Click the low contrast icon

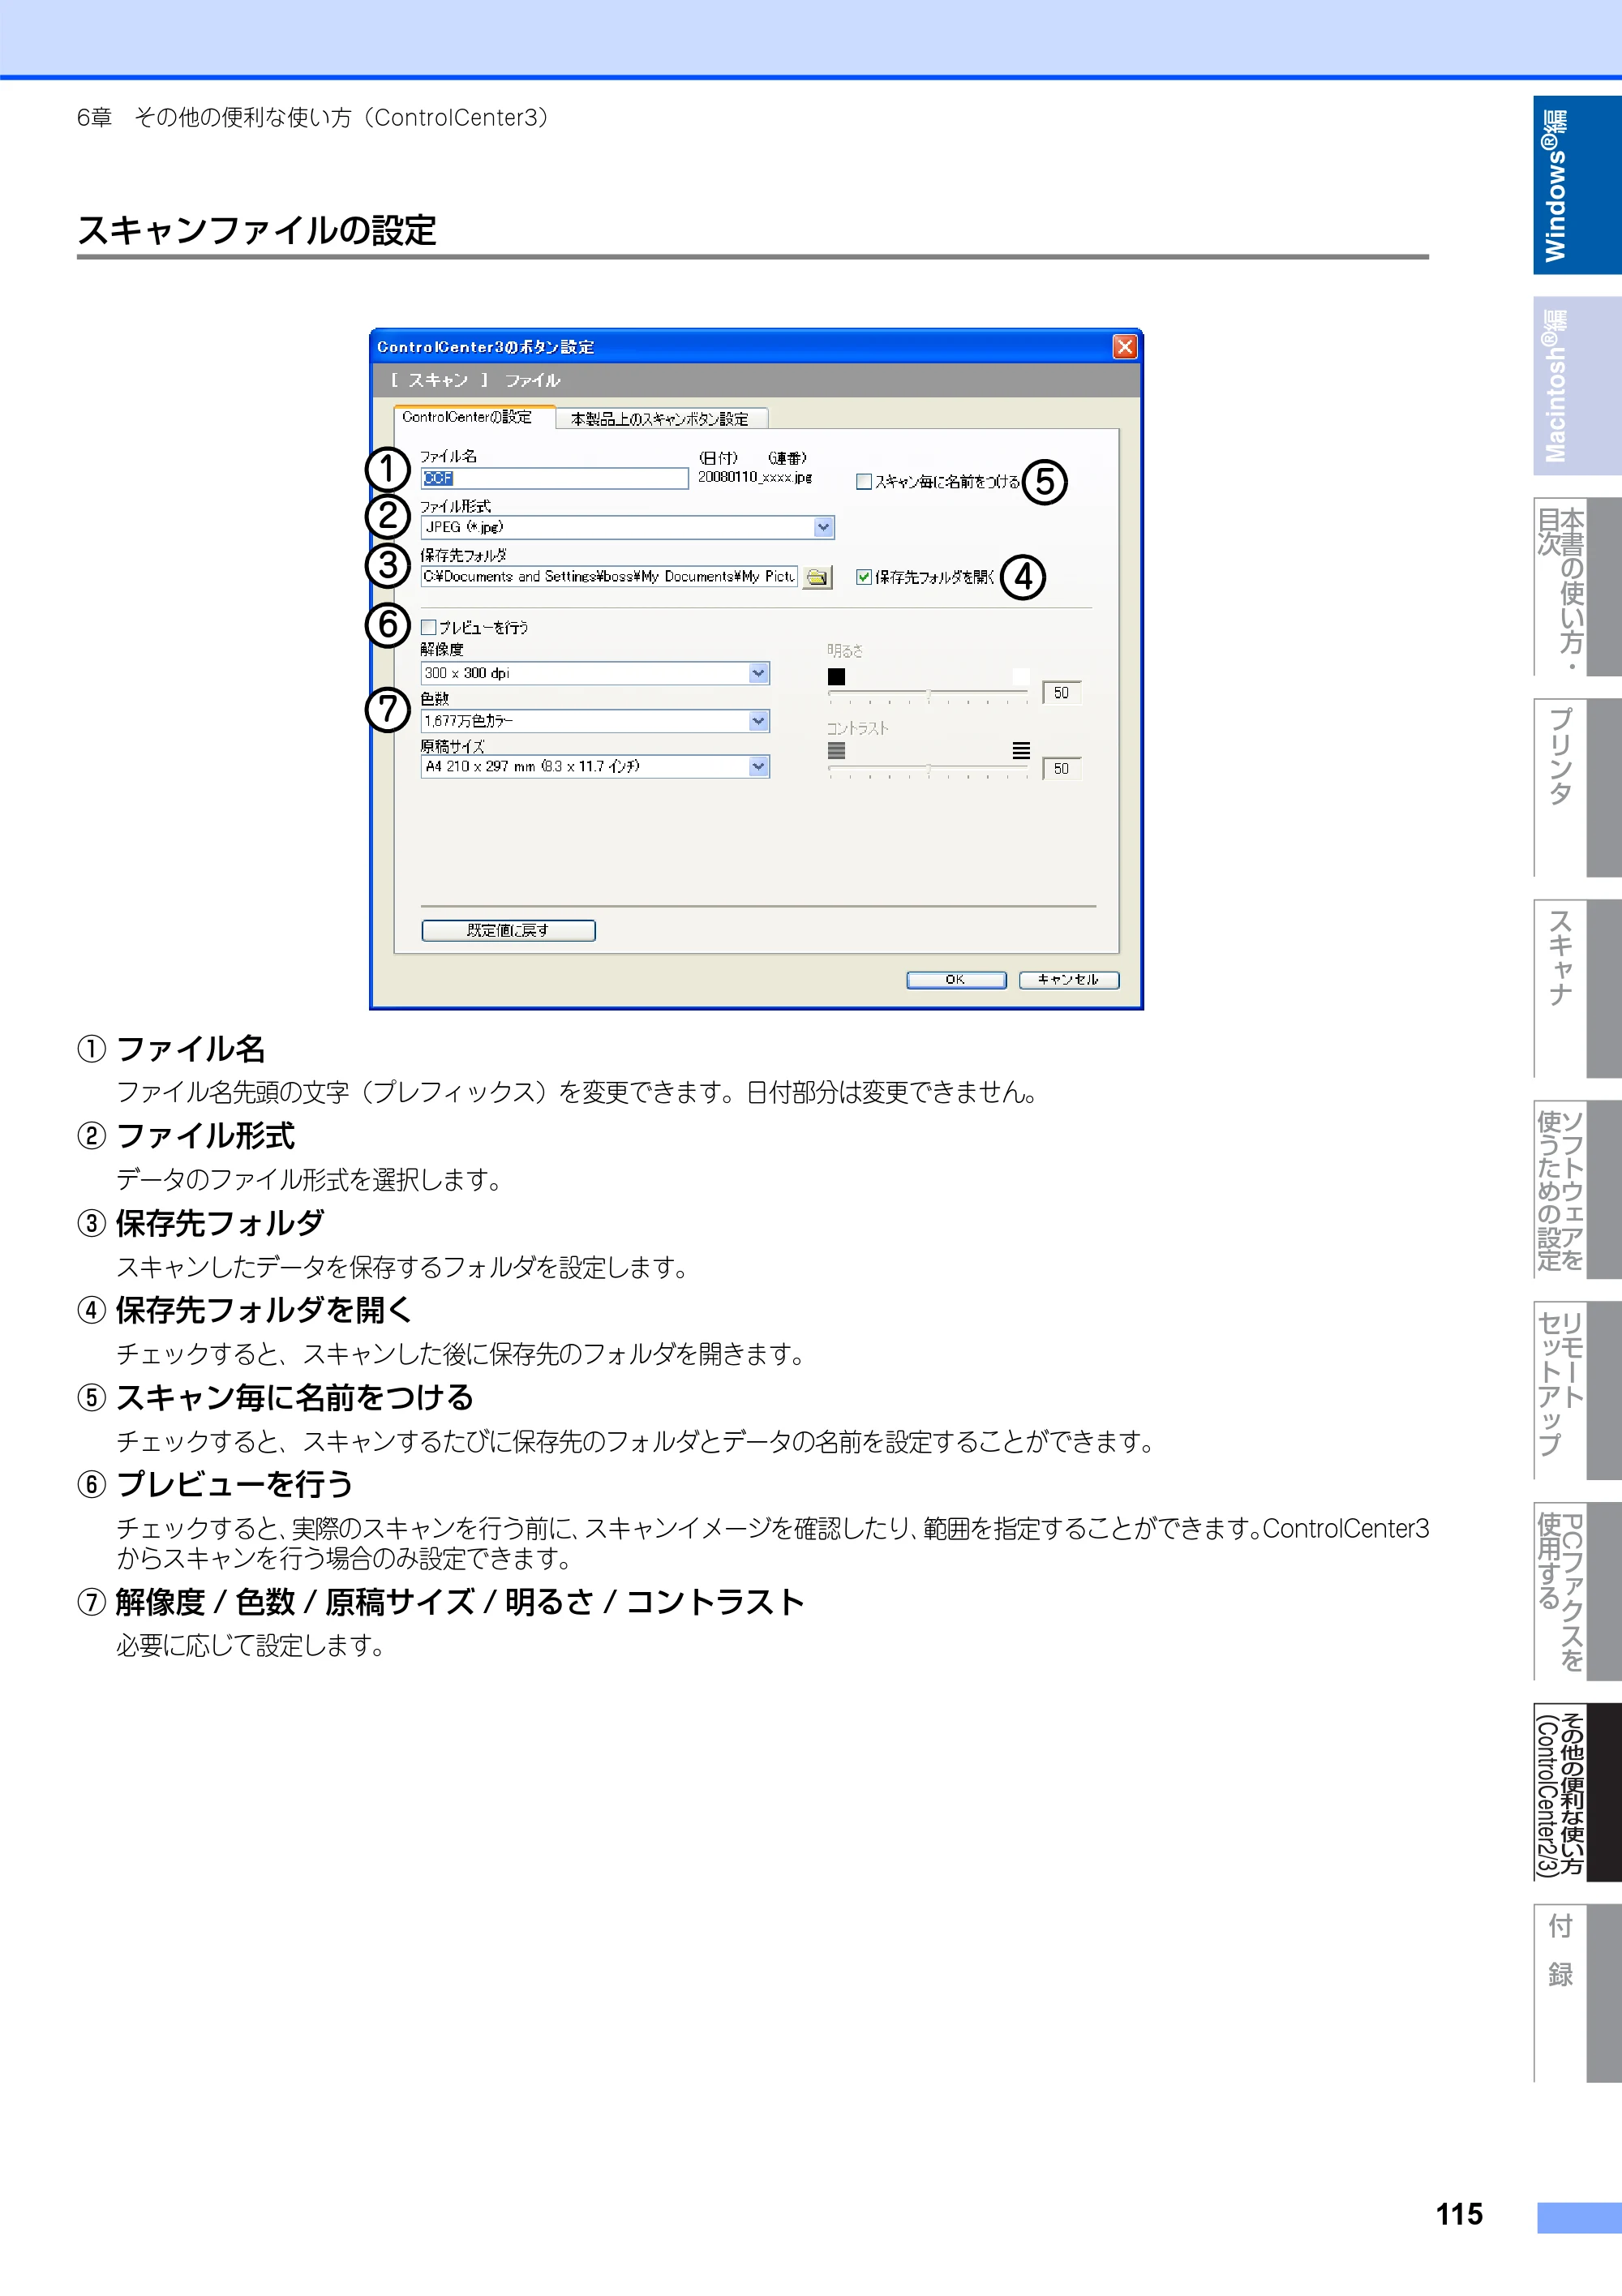836,750
